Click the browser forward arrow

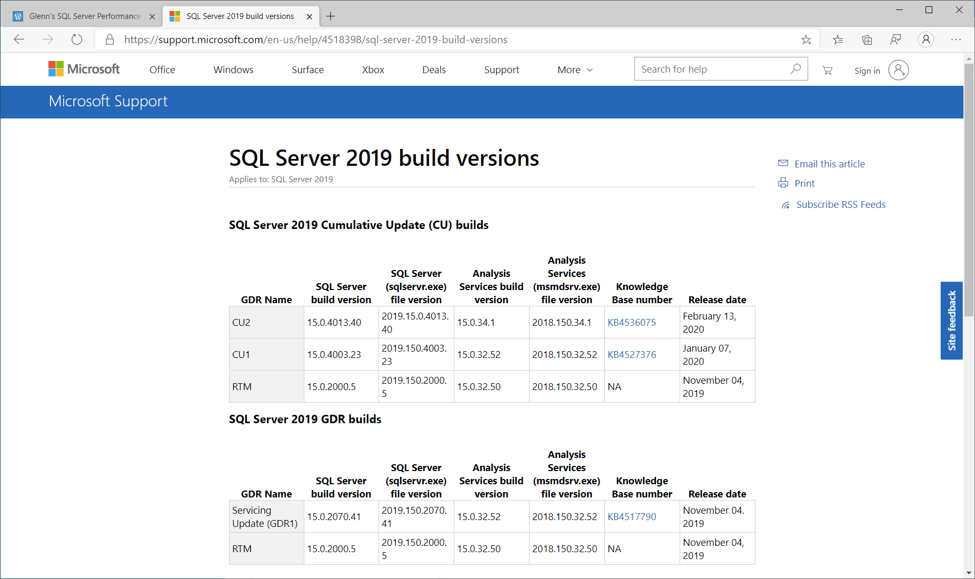(x=48, y=39)
